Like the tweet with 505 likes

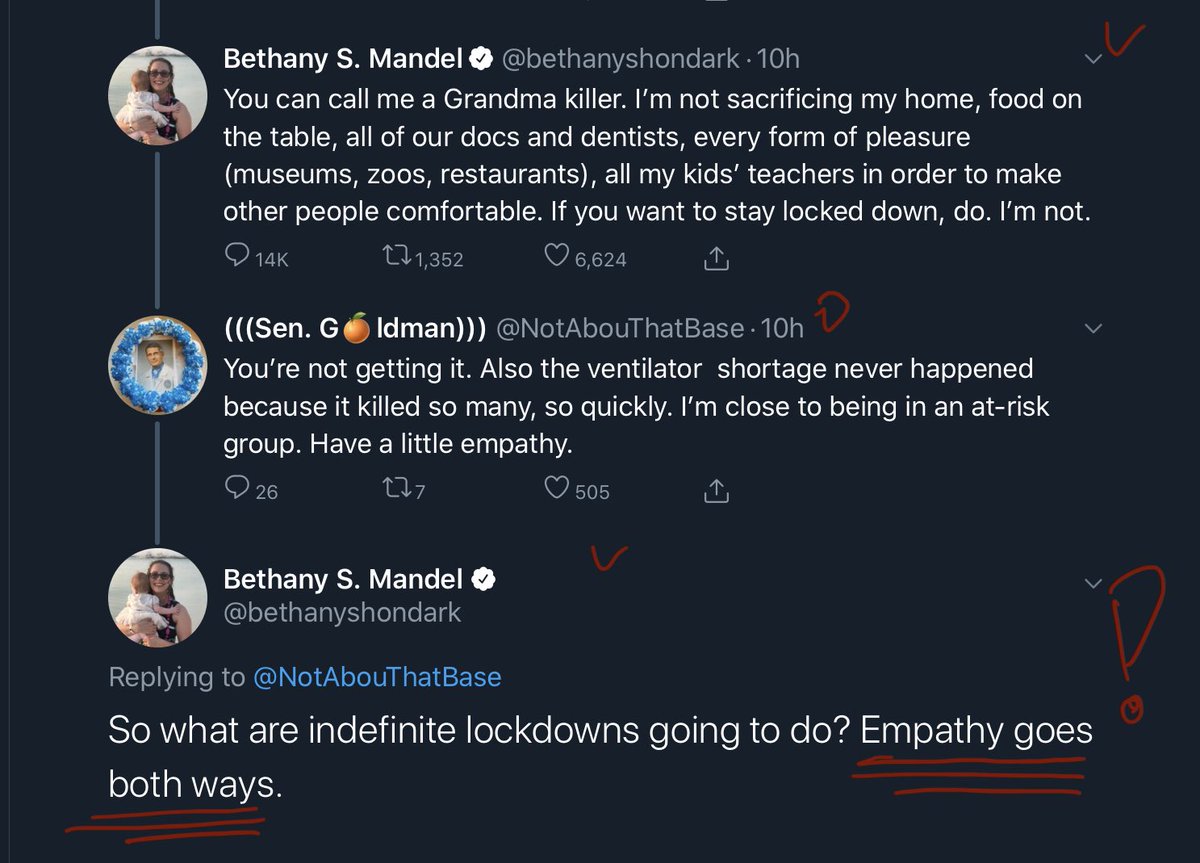tap(557, 488)
